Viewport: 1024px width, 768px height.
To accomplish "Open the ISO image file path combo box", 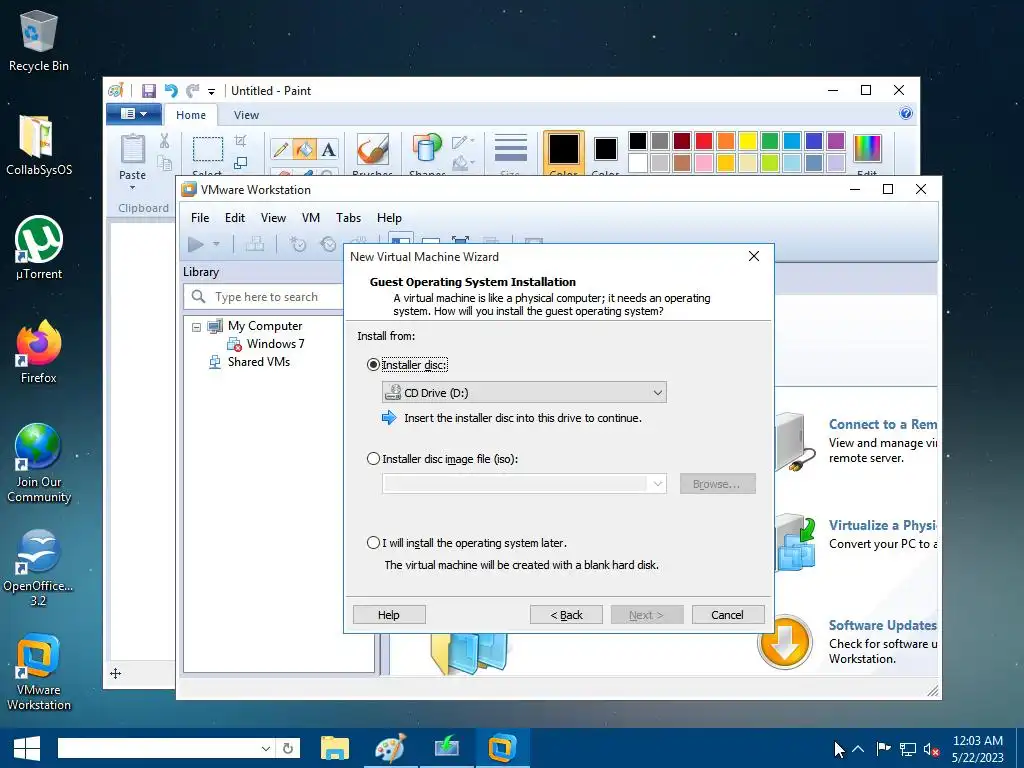I will tap(524, 484).
